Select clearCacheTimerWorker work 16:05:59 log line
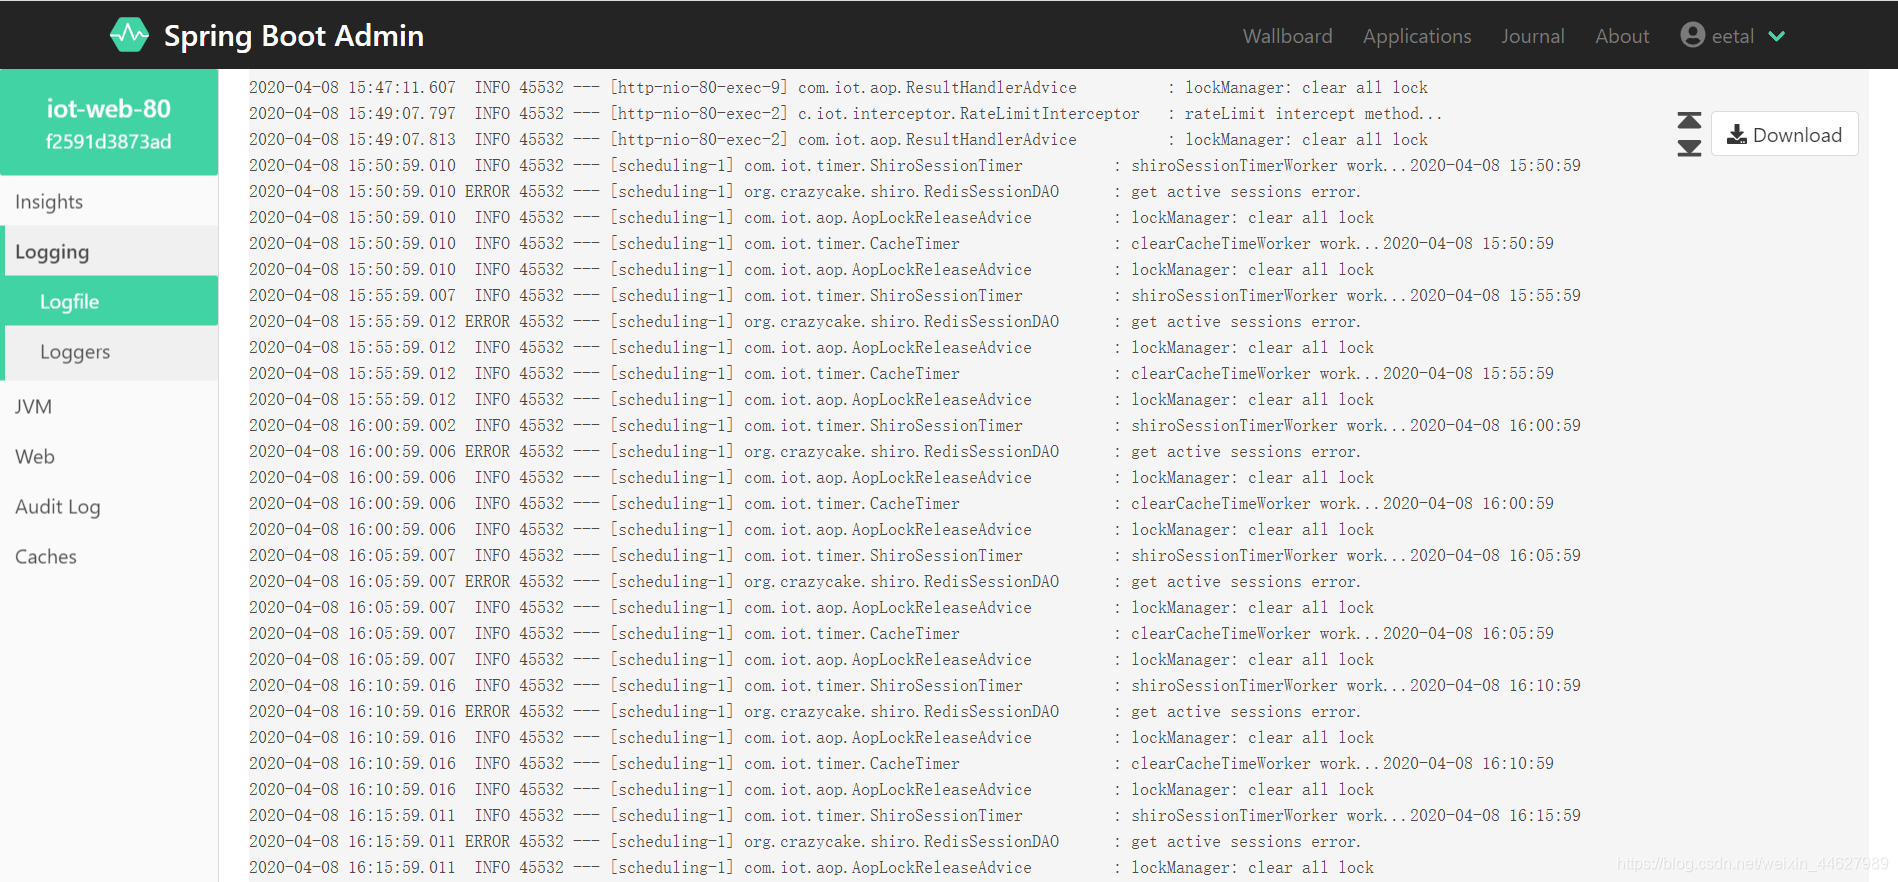This screenshot has width=1898, height=882. point(901,634)
